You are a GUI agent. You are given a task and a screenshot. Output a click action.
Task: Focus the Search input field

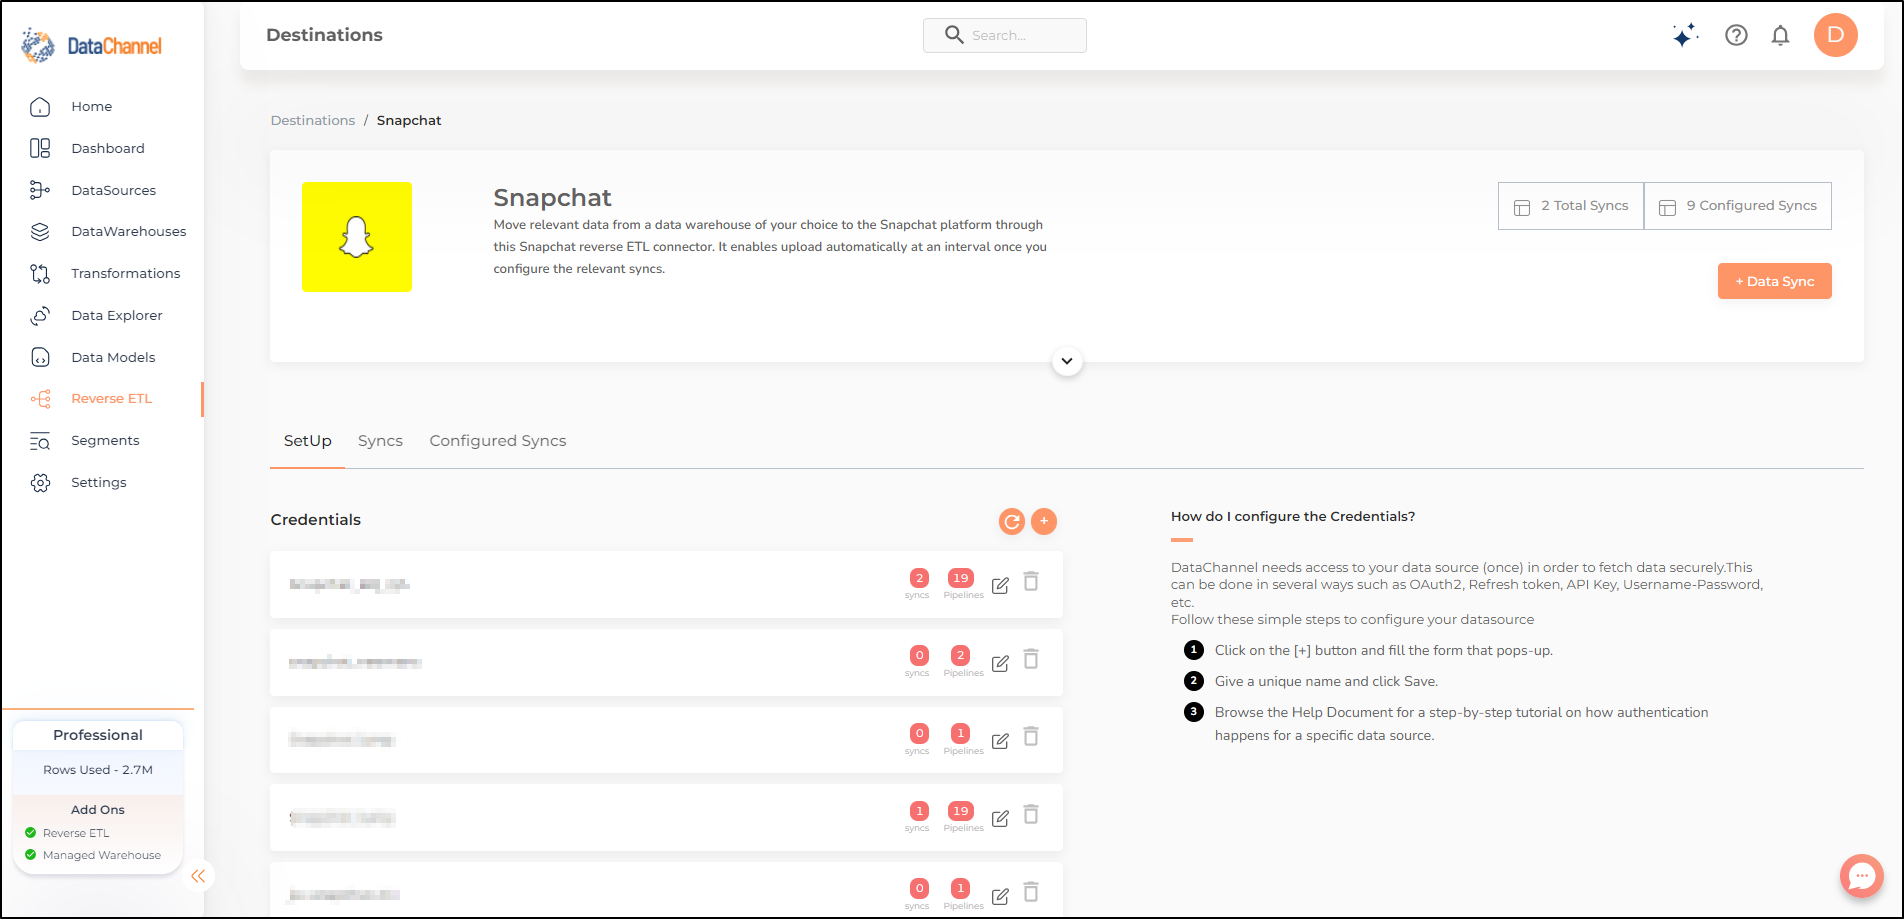[x=1005, y=35]
